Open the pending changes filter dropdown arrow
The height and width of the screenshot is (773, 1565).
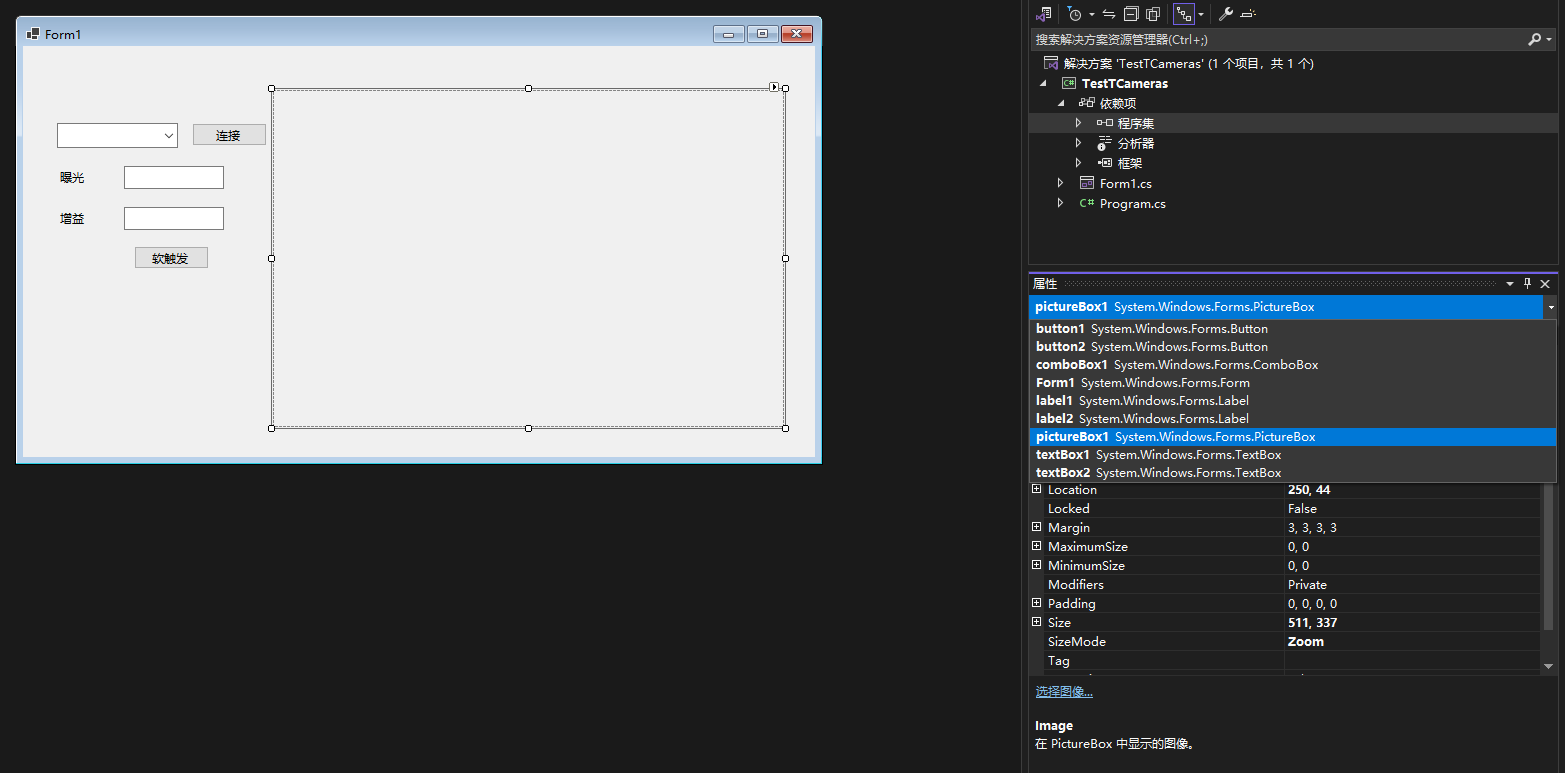pos(1091,14)
